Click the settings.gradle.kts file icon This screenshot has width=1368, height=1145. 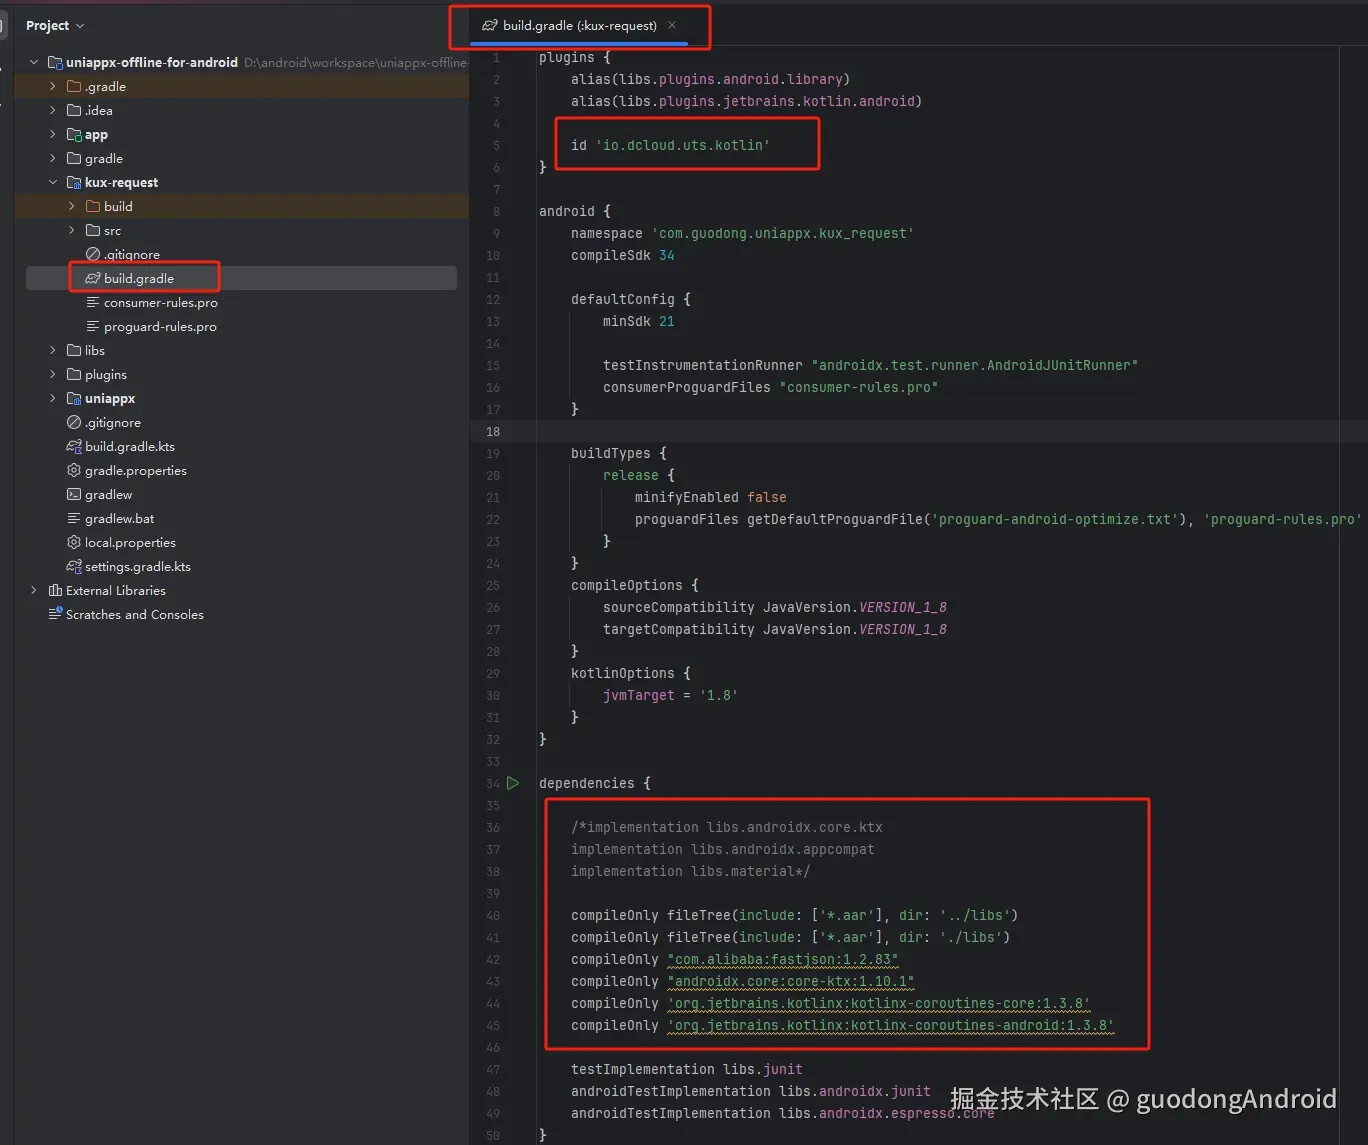tap(73, 566)
